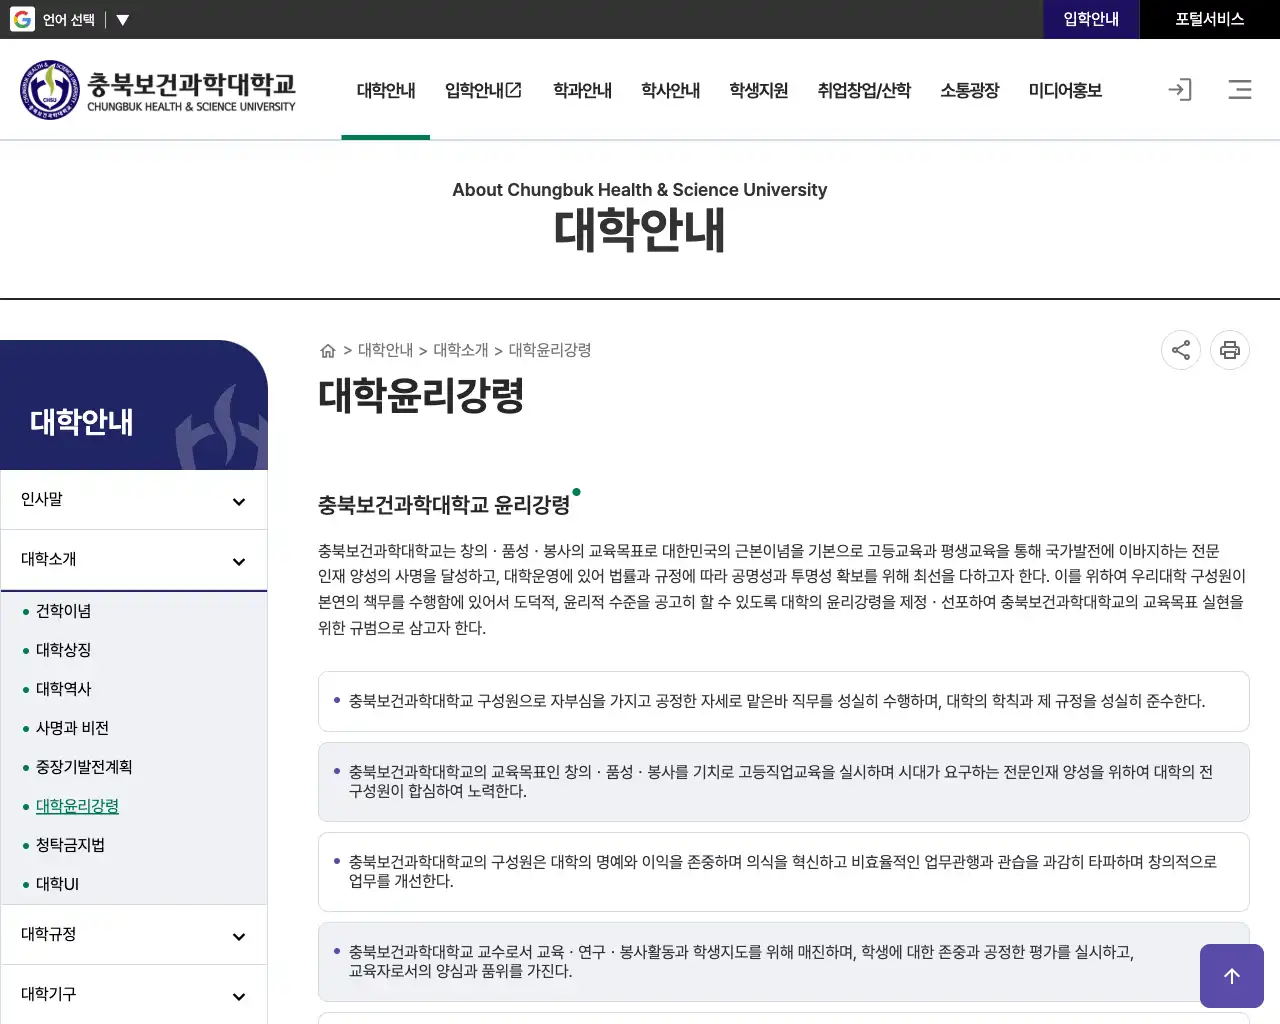The image size is (1280, 1024).
Task: Open the 사명과 비전 sidebar link
Action: (72, 728)
